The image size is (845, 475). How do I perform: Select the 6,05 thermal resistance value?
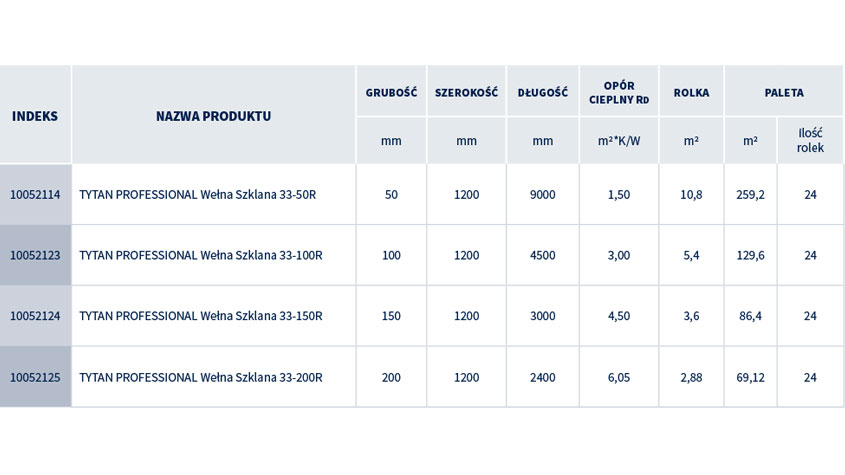619,377
